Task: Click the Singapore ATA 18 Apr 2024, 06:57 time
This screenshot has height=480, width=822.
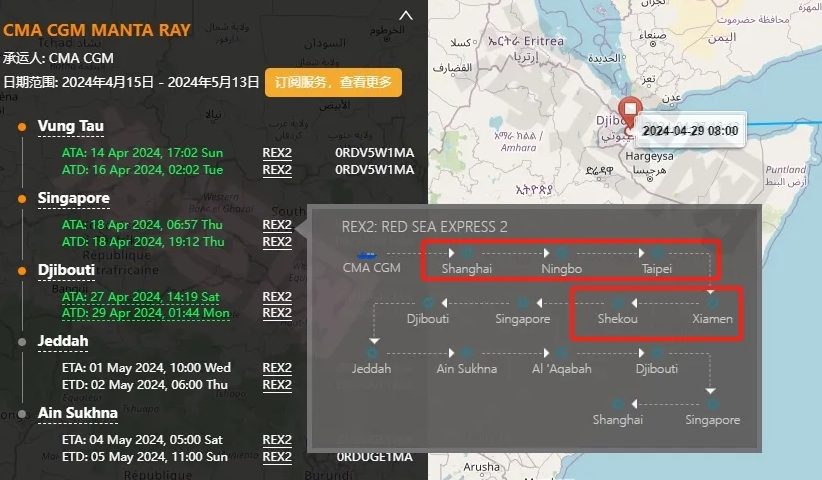Action: point(142,225)
